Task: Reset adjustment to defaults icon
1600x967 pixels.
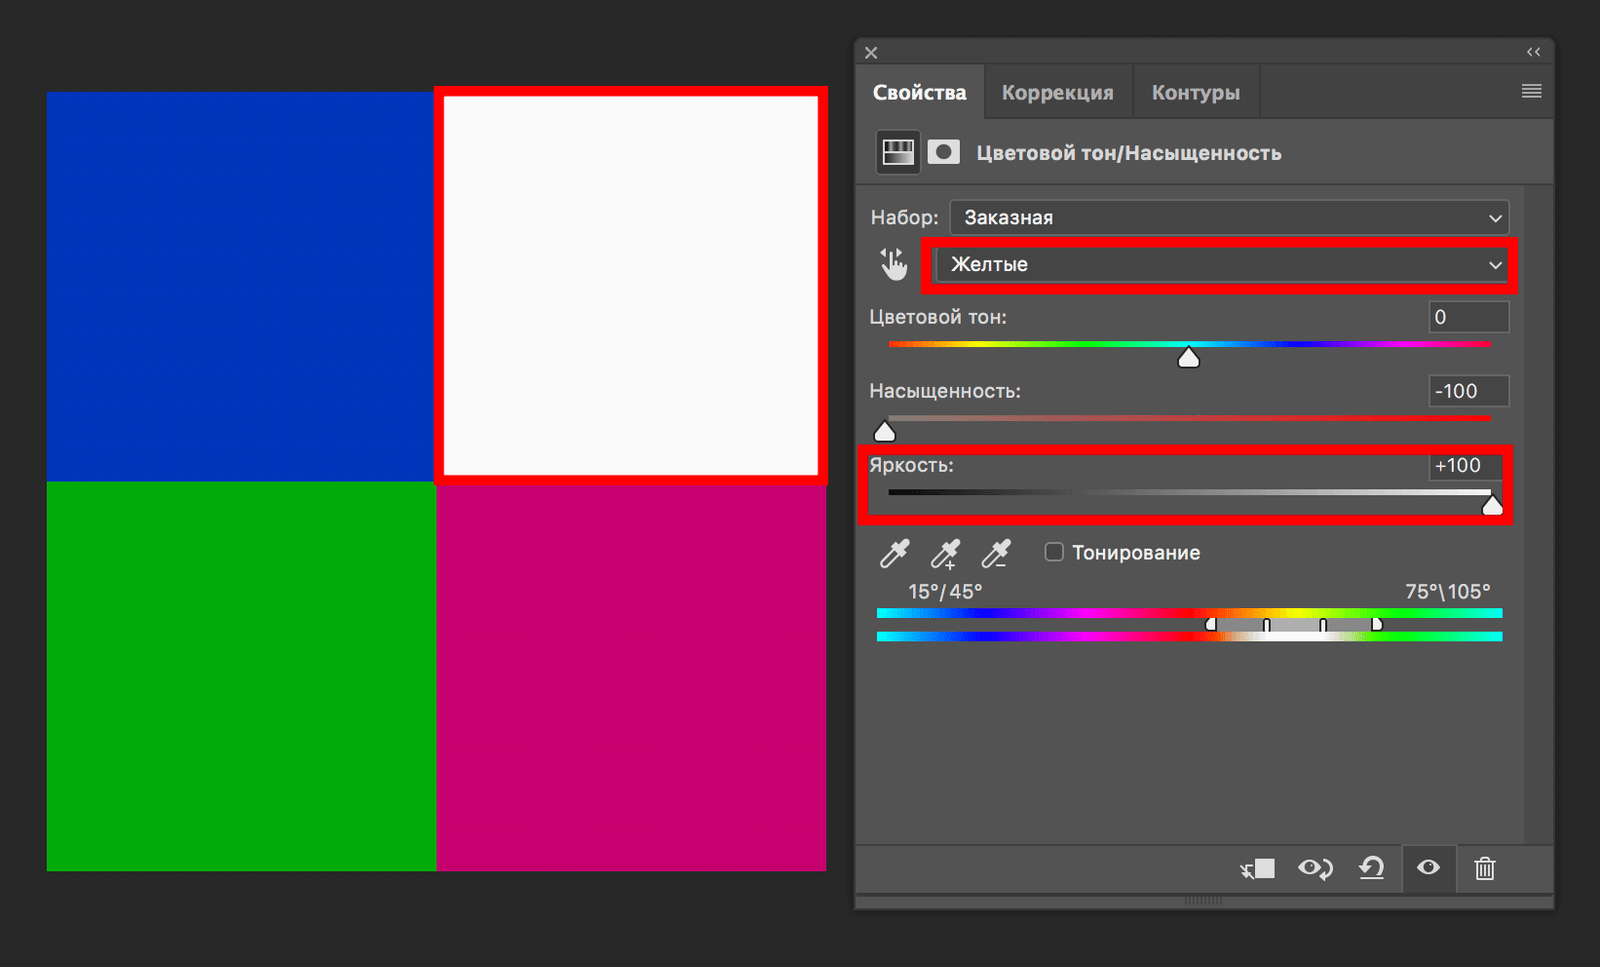Action: 1371,869
